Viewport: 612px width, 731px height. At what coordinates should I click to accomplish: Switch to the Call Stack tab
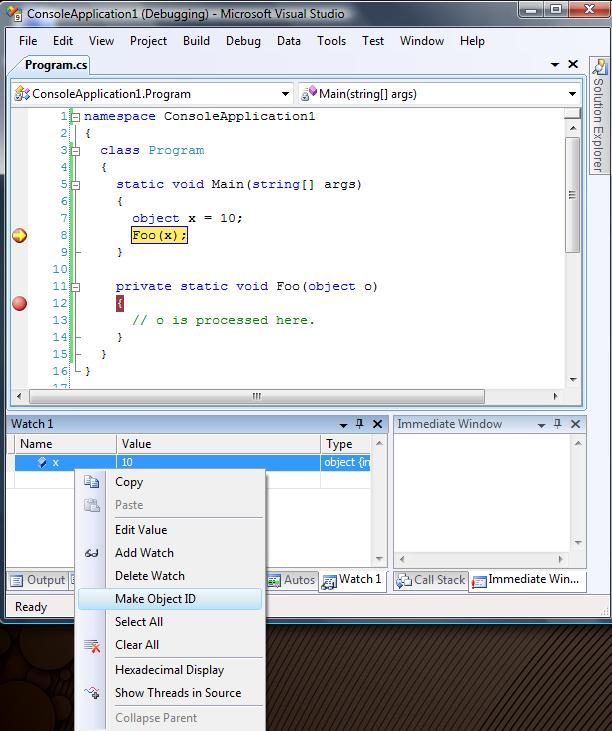click(x=431, y=580)
